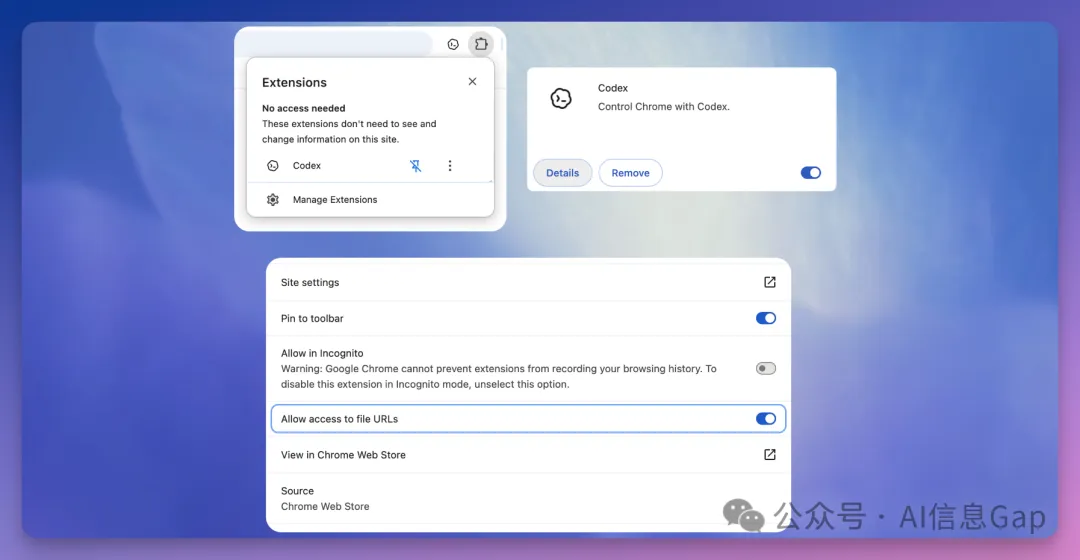Click the 'Pin to toolbar' label

click(x=312, y=318)
